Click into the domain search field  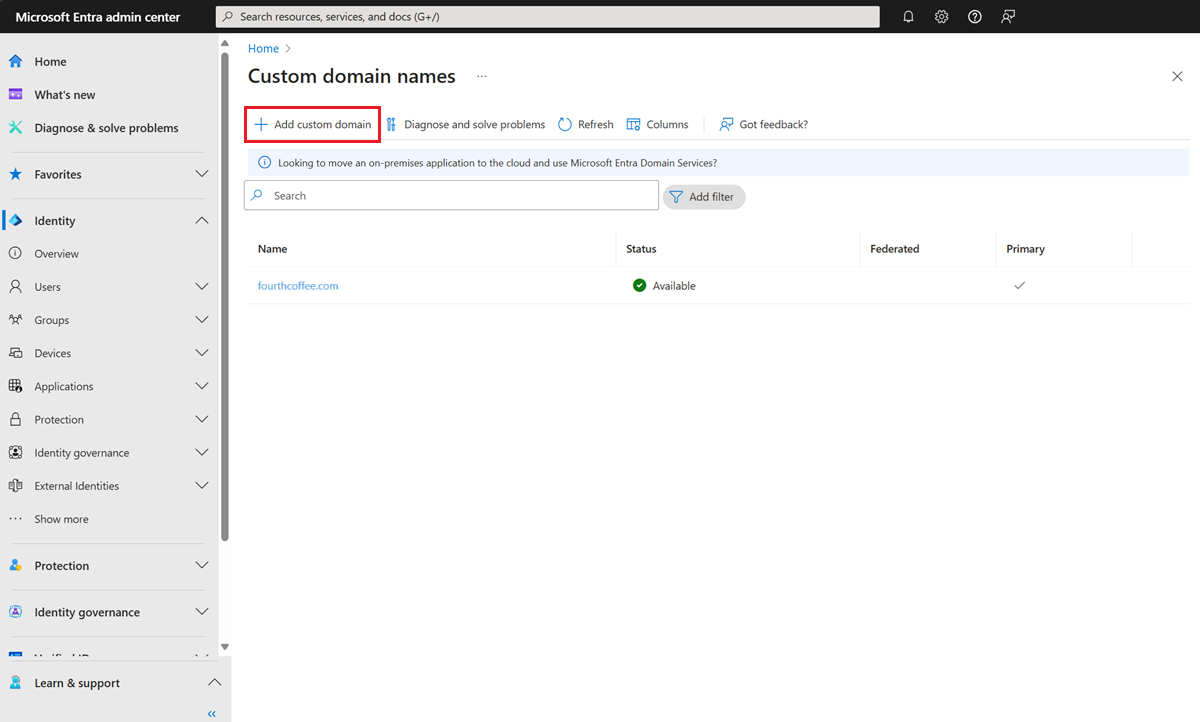450,195
